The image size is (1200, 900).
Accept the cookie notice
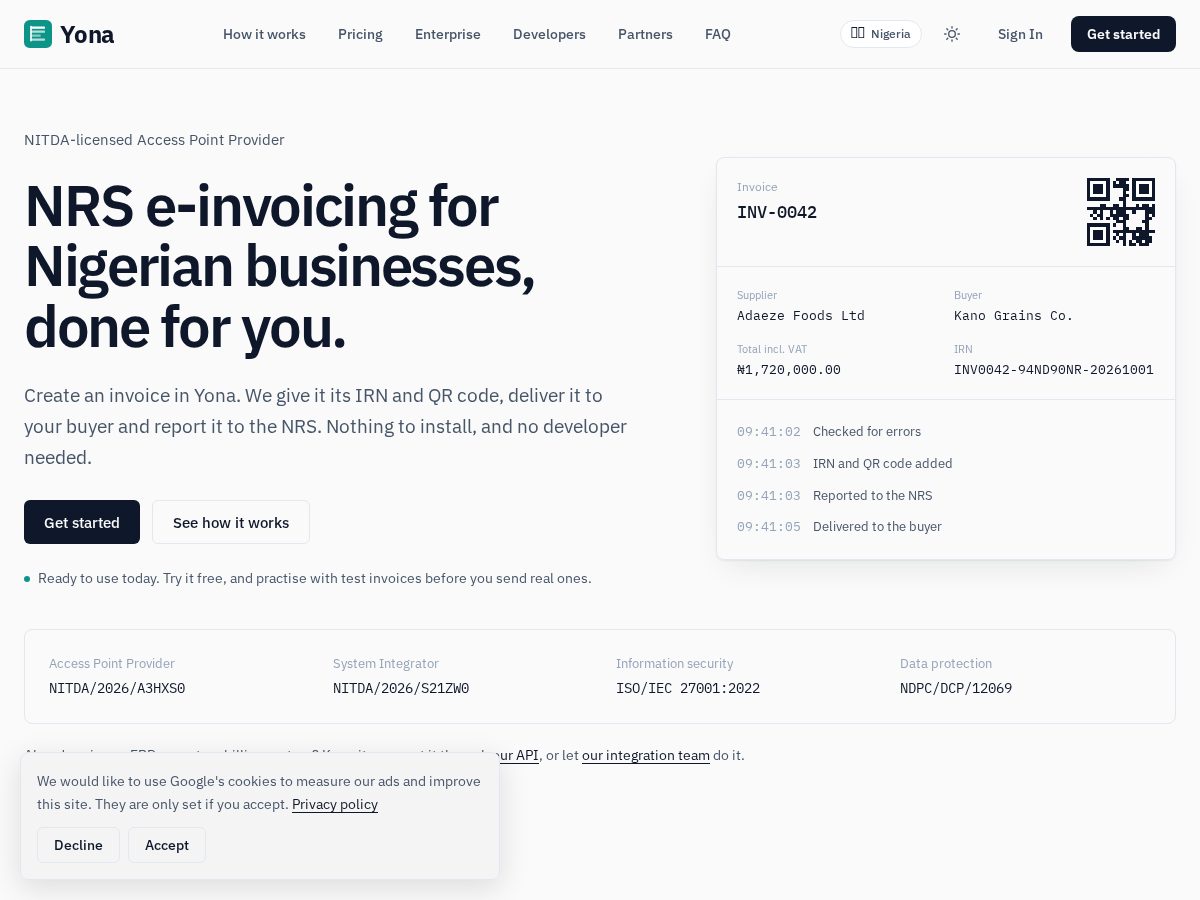pyautogui.click(x=167, y=845)
